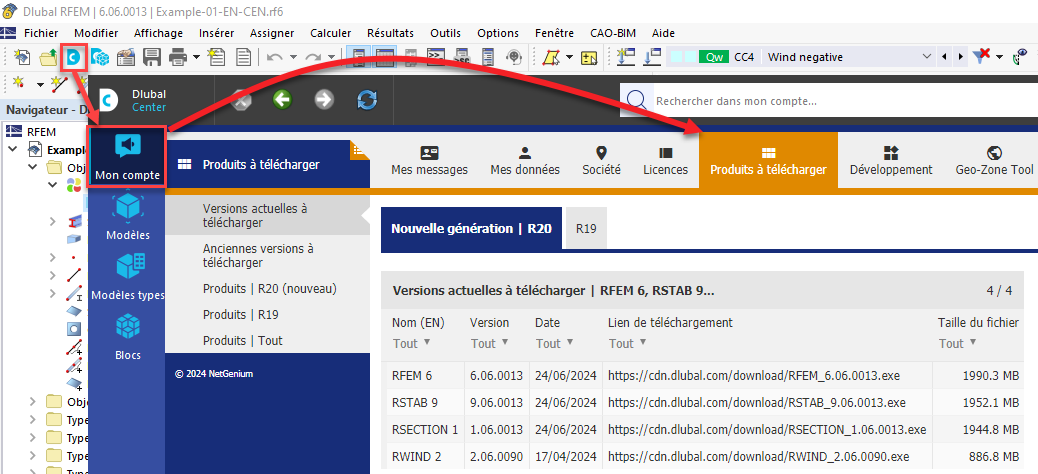Screen dimensions: 1038x474
Task: Open Version column filter Tout
Action: click(492, 343)
